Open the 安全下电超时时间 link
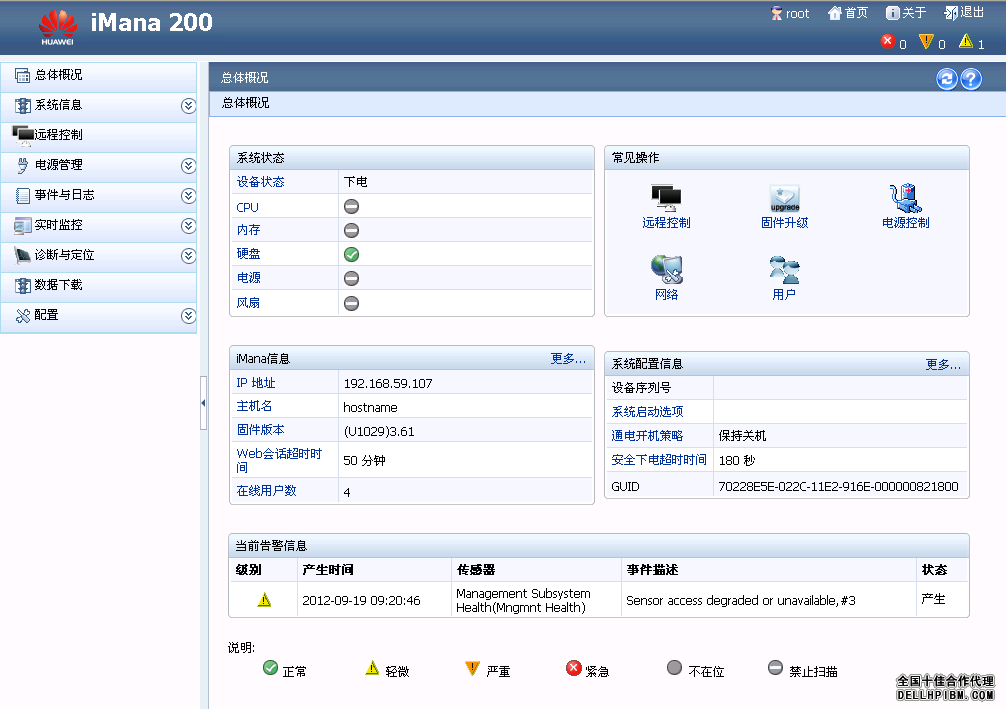Viewport: 1006px width, 709px height. [x=659, y=459]
